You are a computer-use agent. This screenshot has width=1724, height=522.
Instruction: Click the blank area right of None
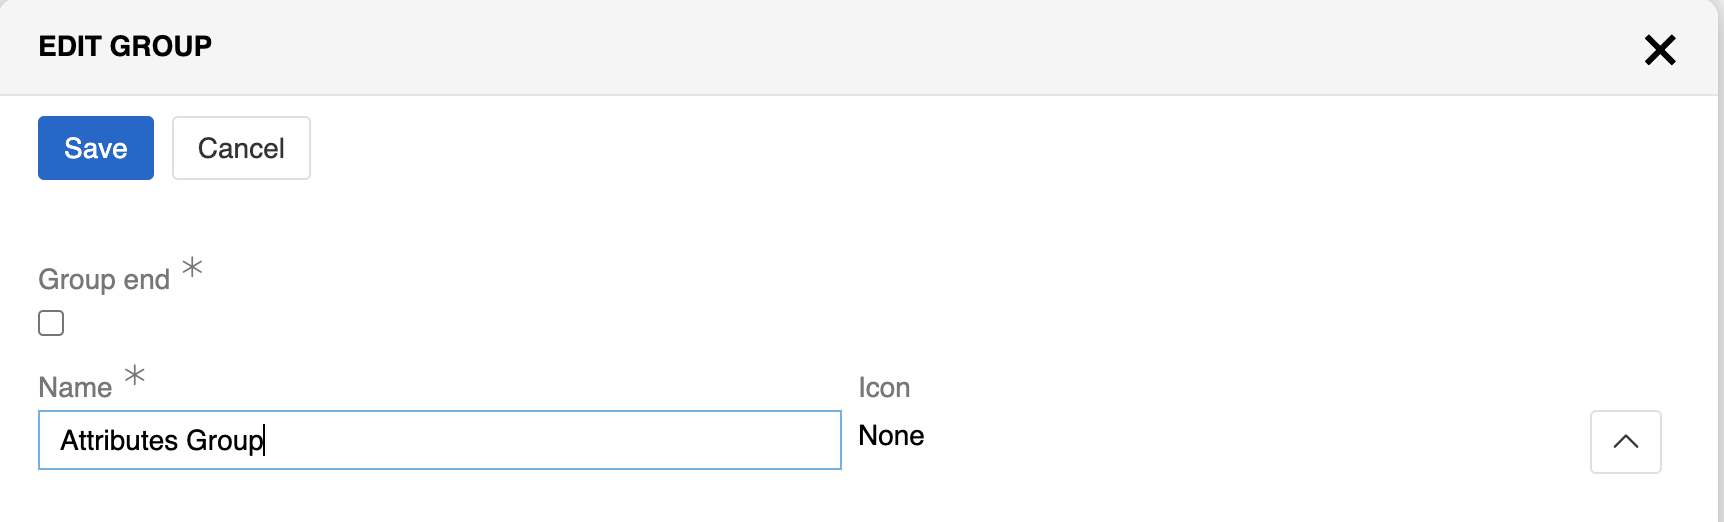pos(1250,437)
